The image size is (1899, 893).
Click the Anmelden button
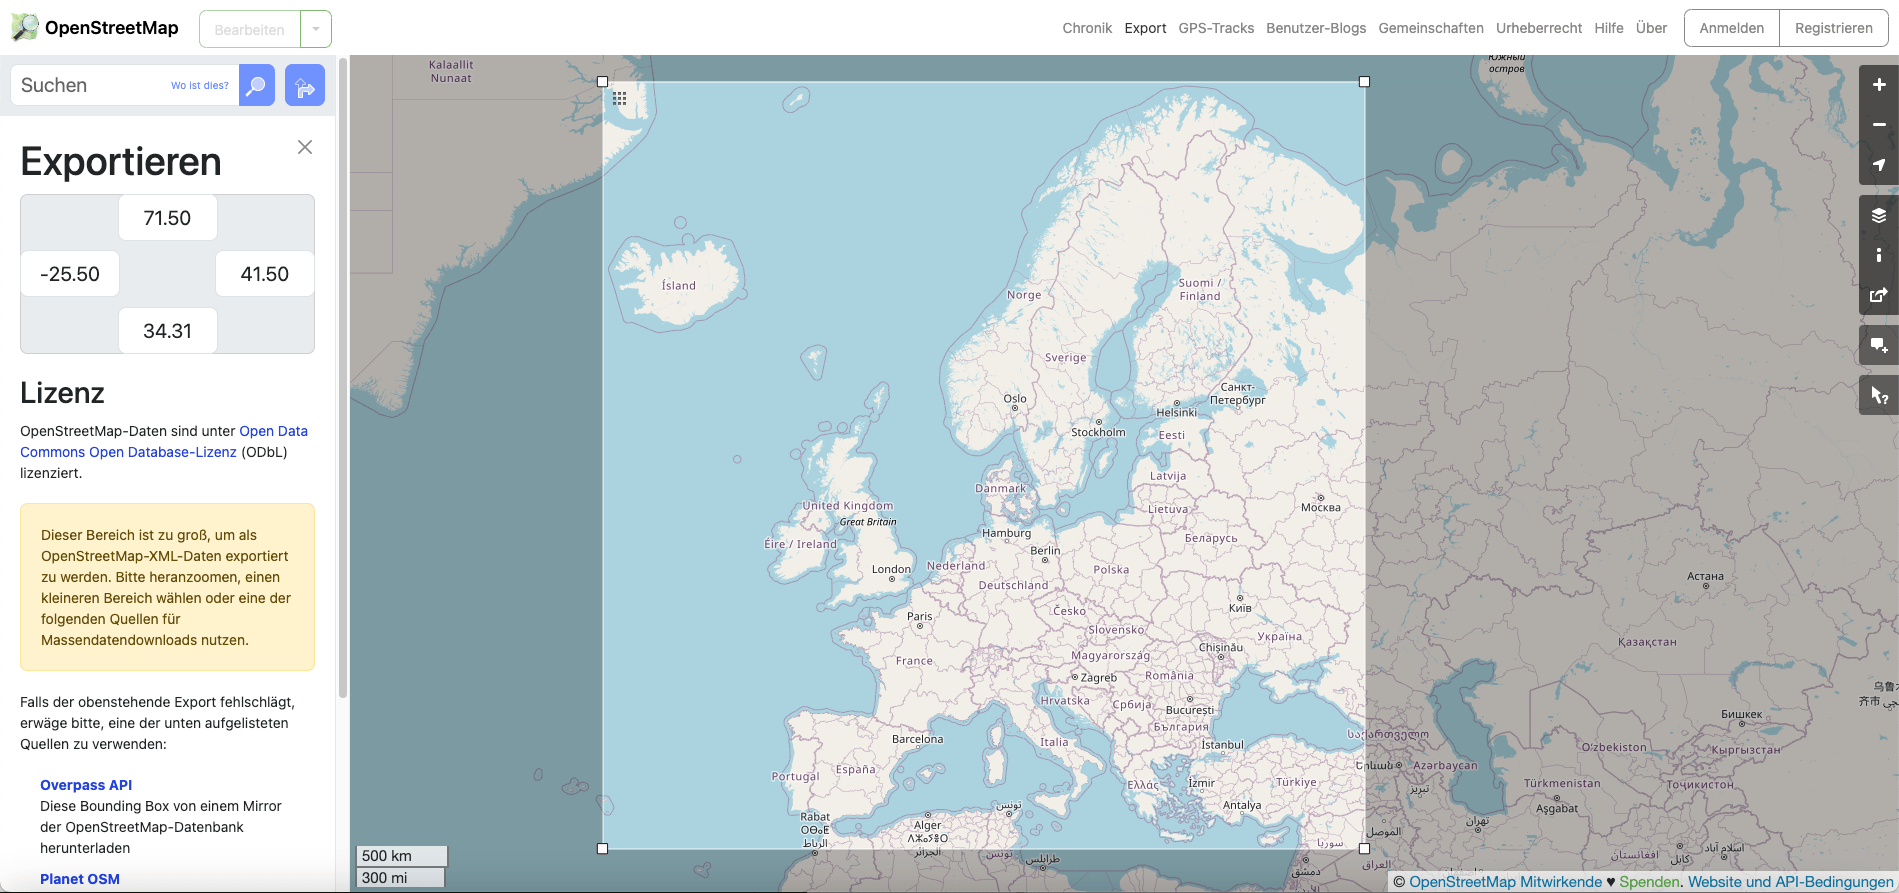(1731, 28)
